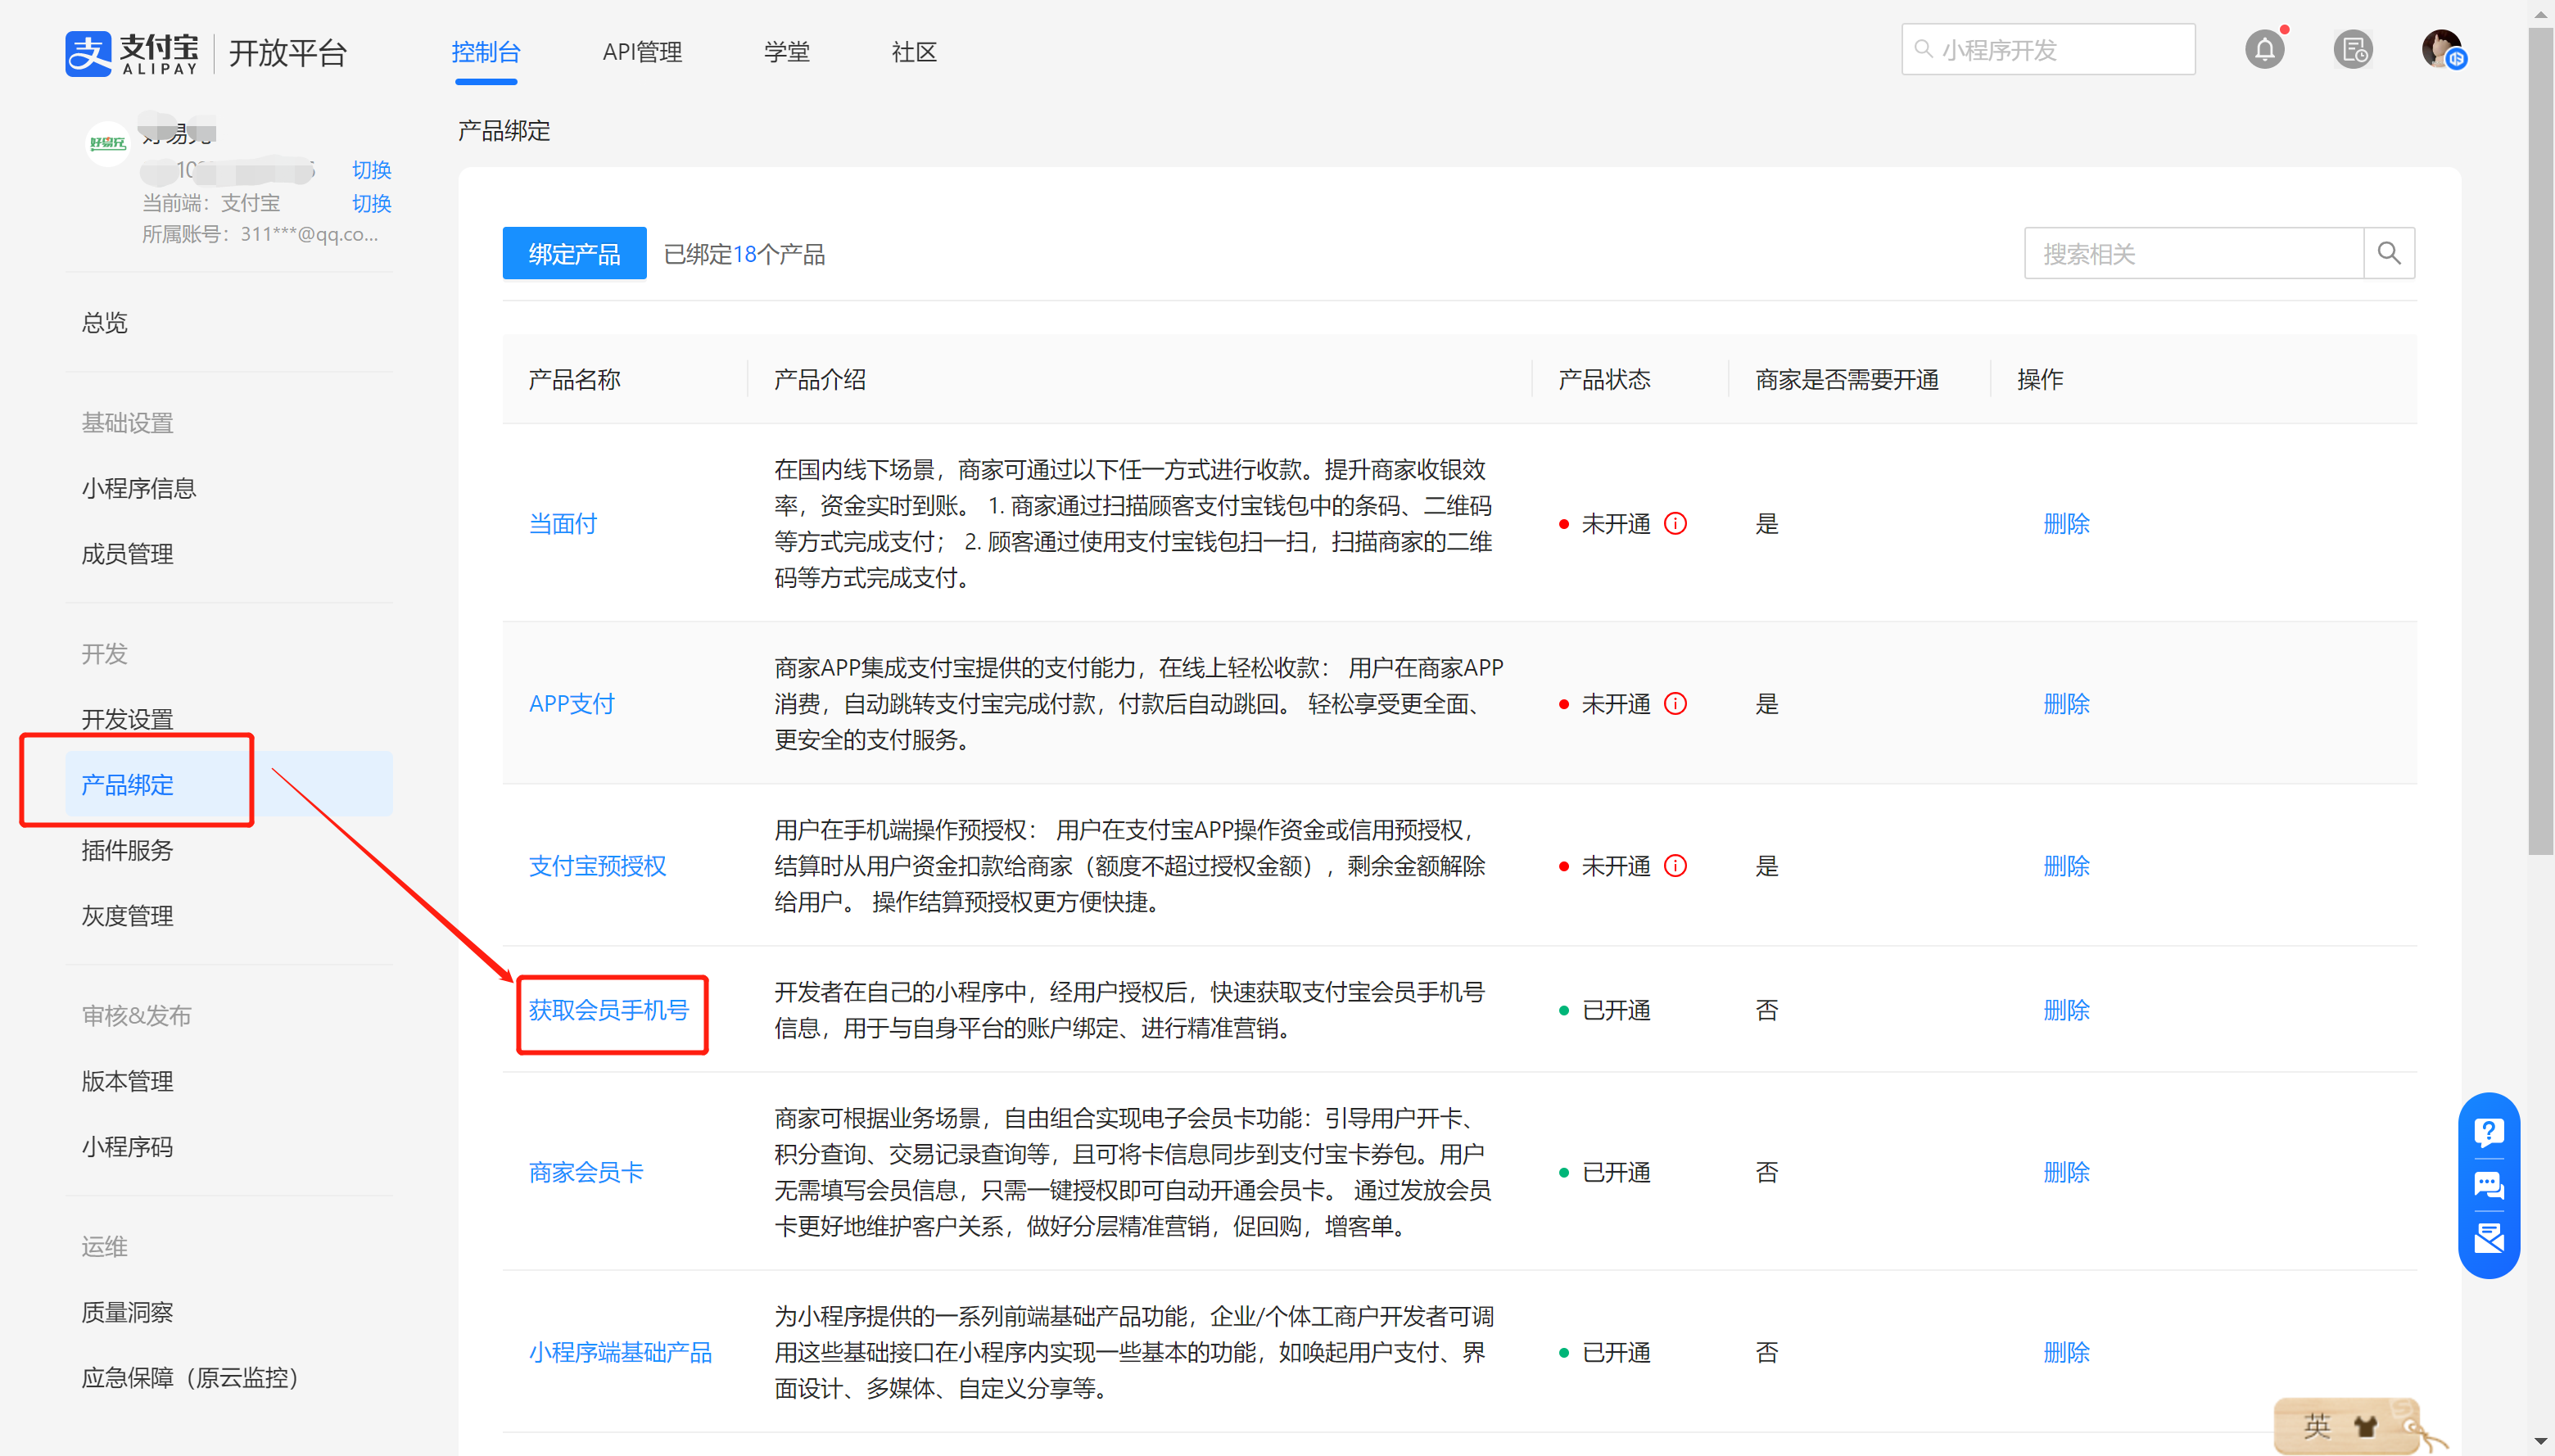Open the APP支付 product link
Screen dimensions: 2555x1456
click(572, 703)
